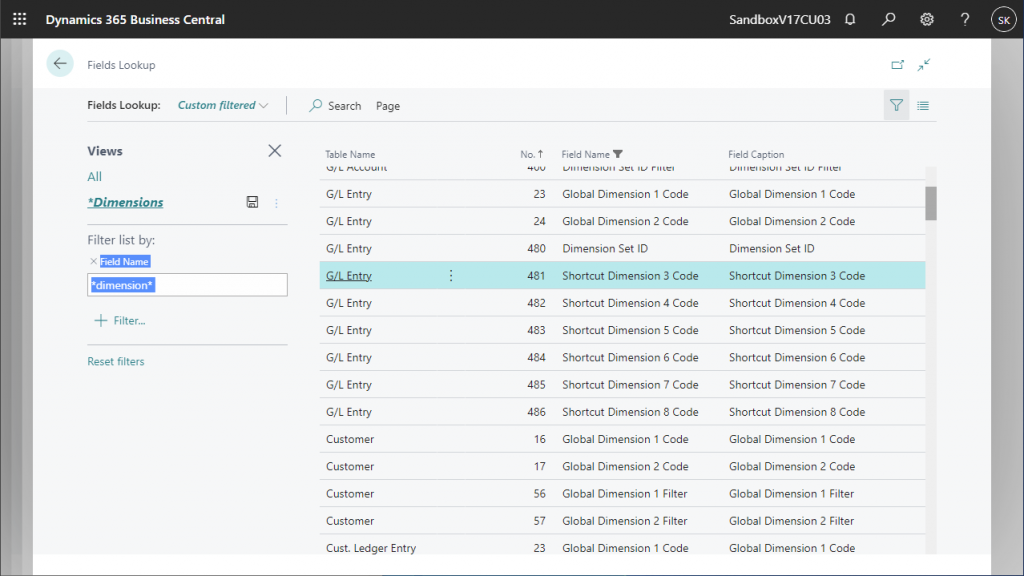Switch the list layout view icon
Image resolution: width=1024 pixels, height=576 pixels.
pyautogui.click(x=923, y=105)
